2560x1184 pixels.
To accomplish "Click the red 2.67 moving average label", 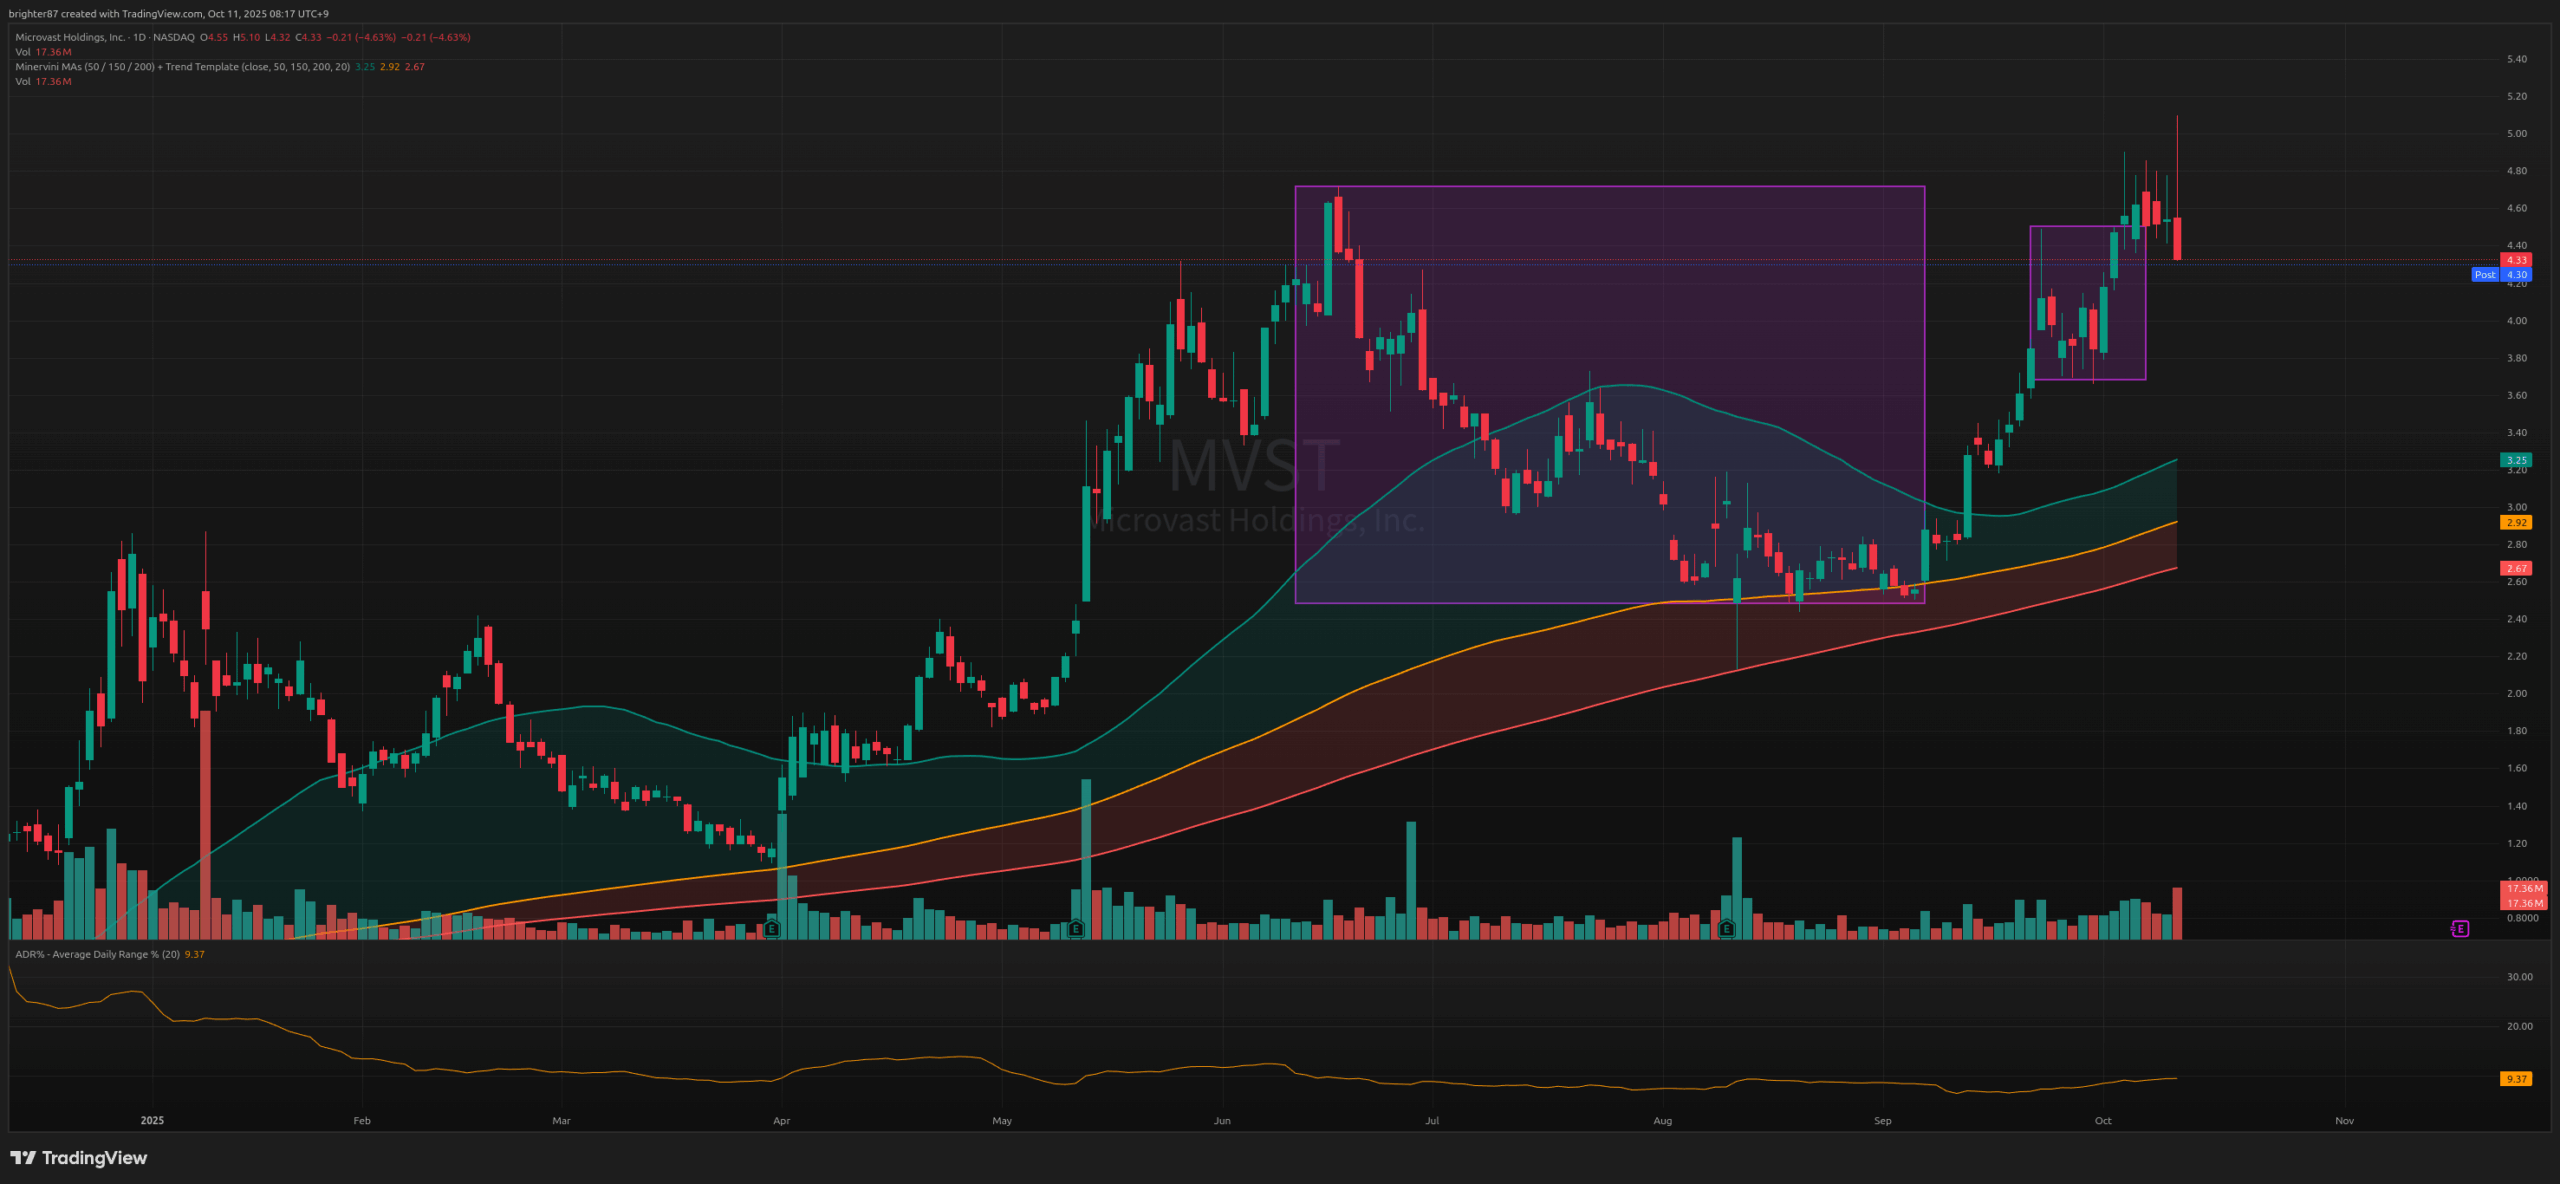I will 2516,569.
